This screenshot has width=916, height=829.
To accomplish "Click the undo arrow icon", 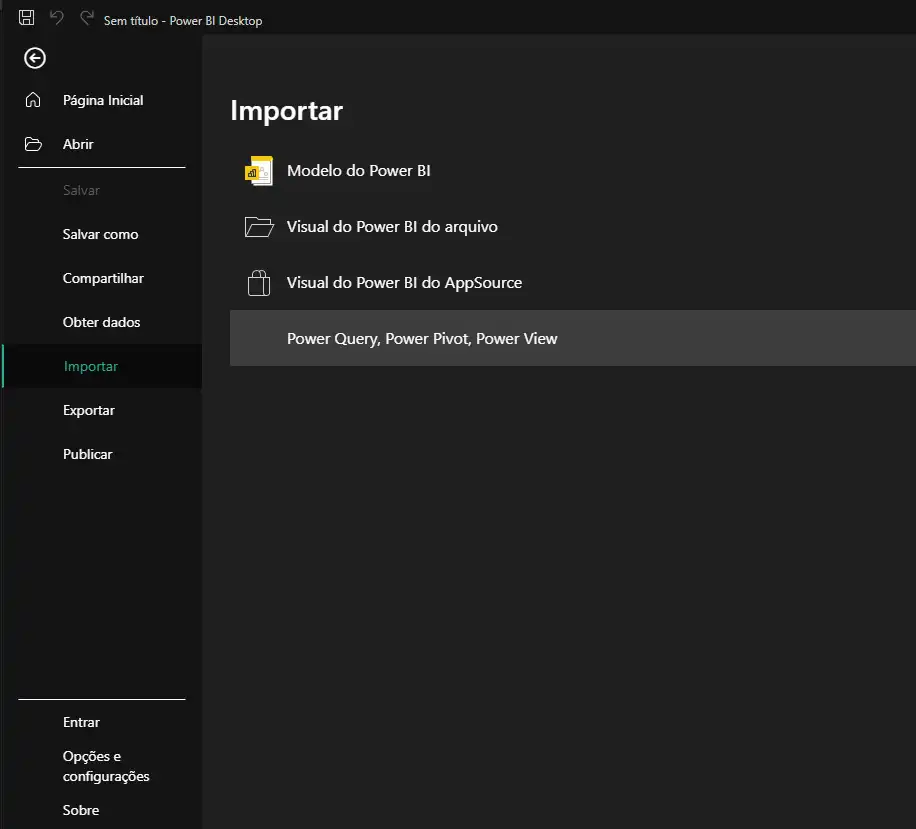I will tap(57, 18).
